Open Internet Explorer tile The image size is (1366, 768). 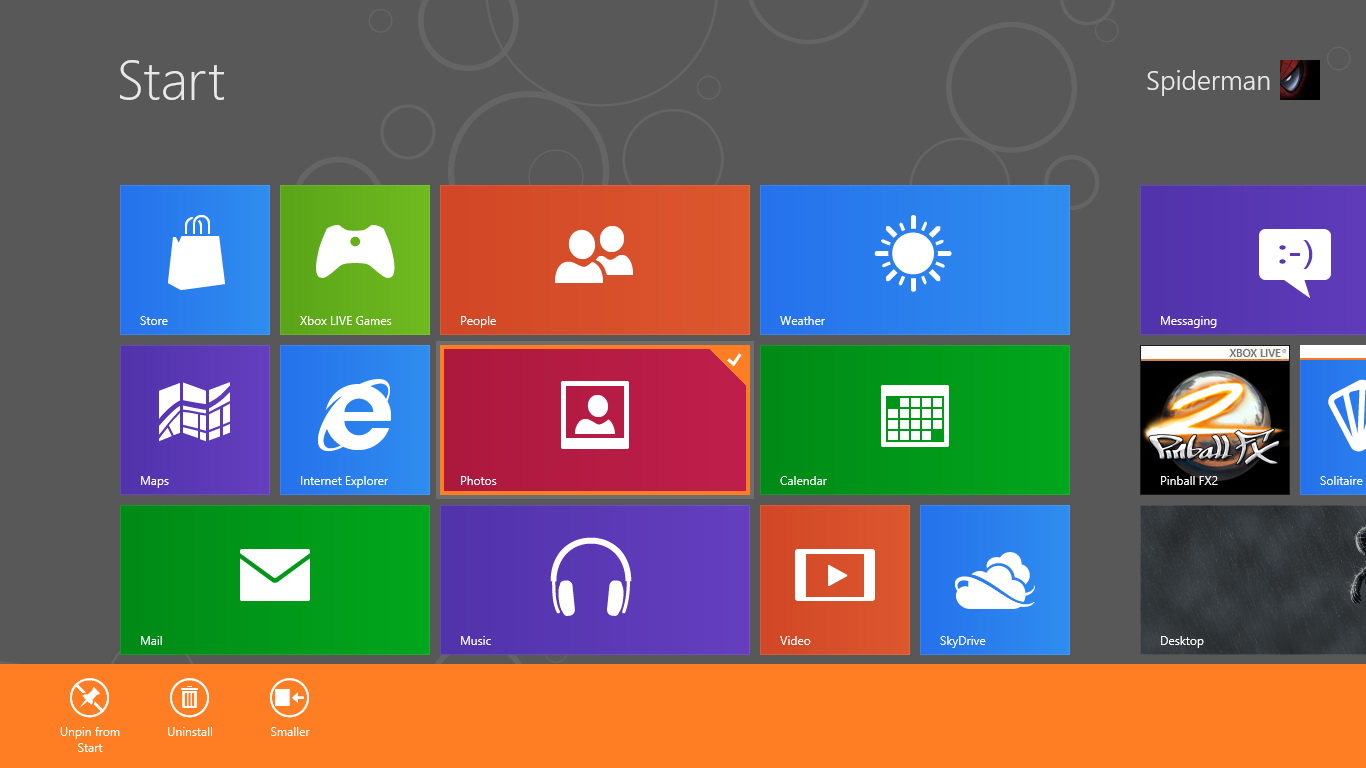point(355,420)
